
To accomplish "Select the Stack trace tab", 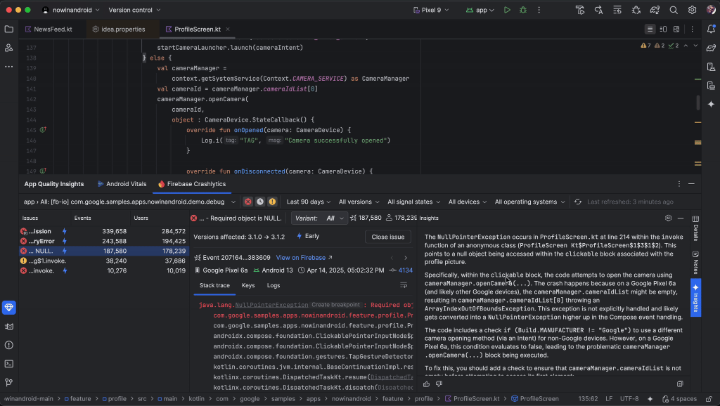I will pos(214,285).
